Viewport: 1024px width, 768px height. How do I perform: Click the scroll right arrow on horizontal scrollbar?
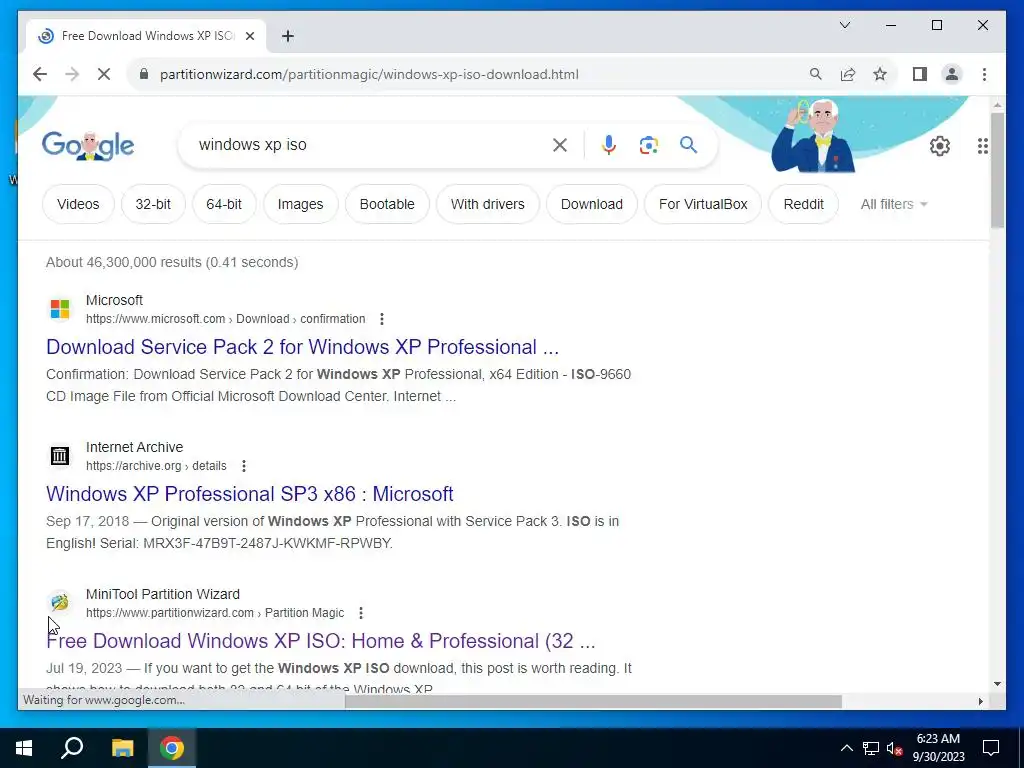(980, 701)
